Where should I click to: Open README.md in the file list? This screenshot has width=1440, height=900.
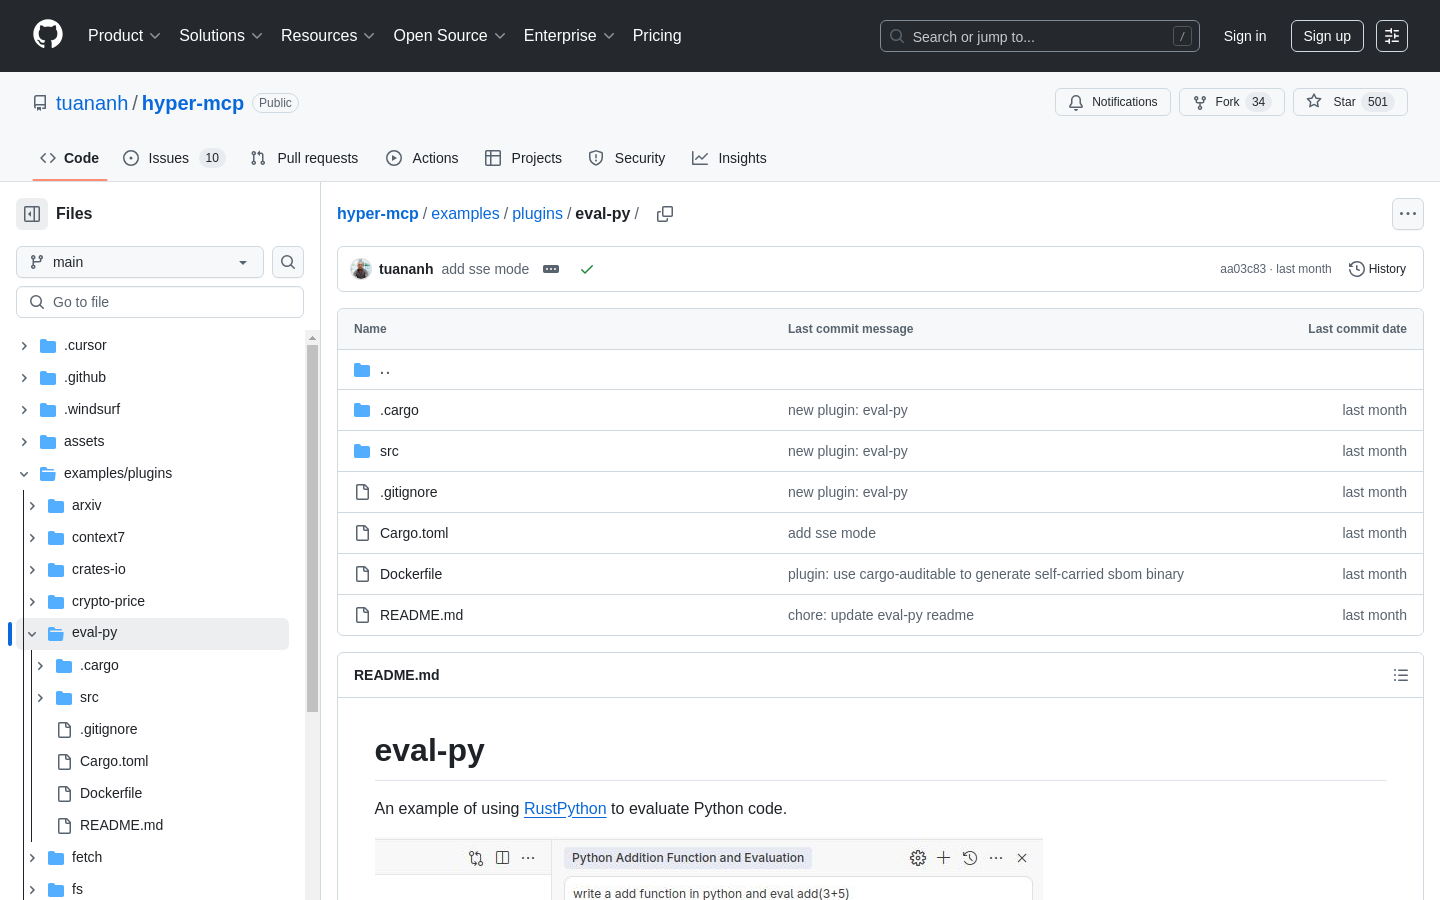421,615
